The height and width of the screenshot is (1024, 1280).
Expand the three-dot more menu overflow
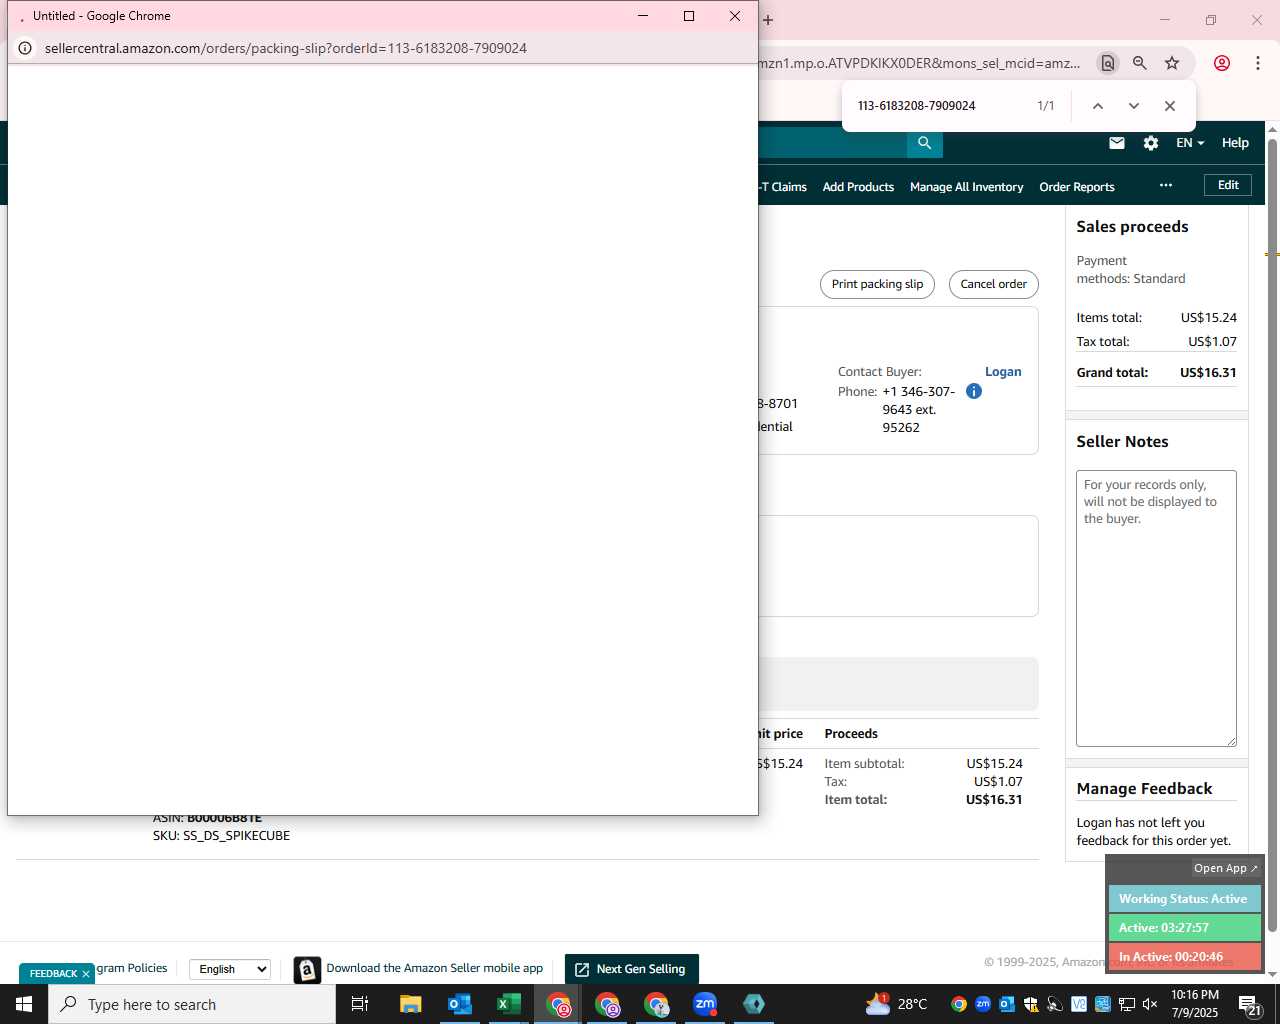pyautogui.click(x=1166, y=186)
